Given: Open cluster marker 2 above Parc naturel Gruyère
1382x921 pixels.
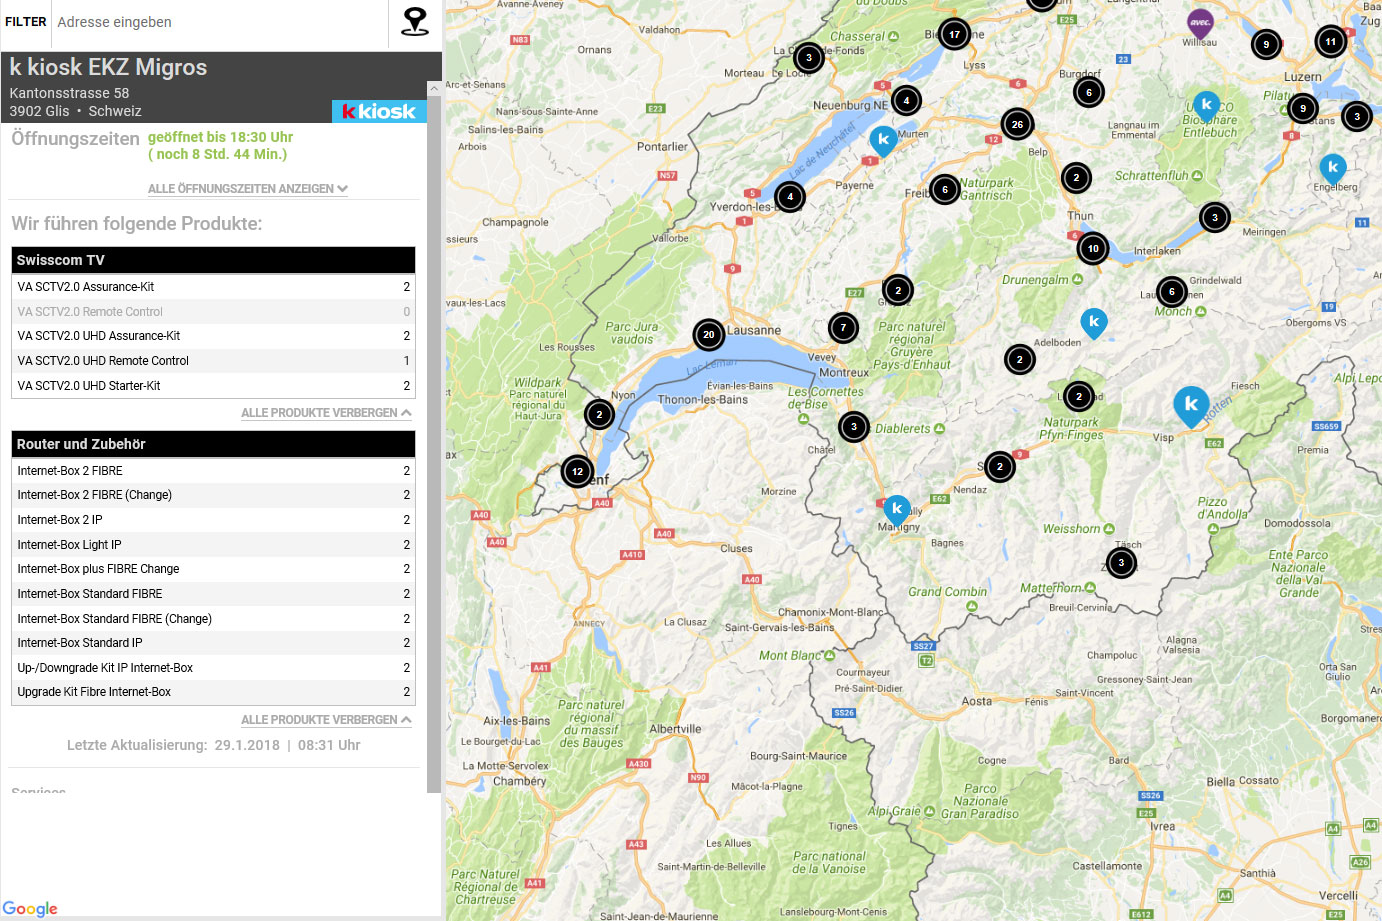Looking at the screenshot, I should (897, 290).
